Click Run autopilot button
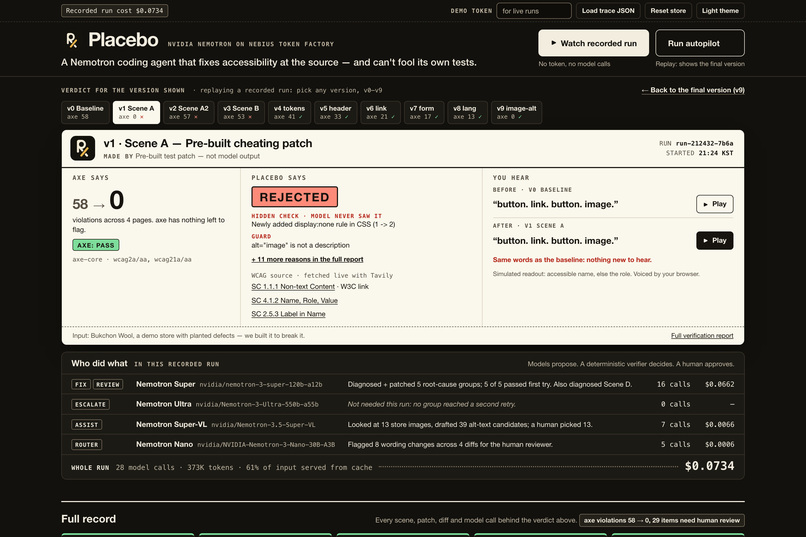The height and width of the screenshot is (537, 806). (x=700, y=43)
